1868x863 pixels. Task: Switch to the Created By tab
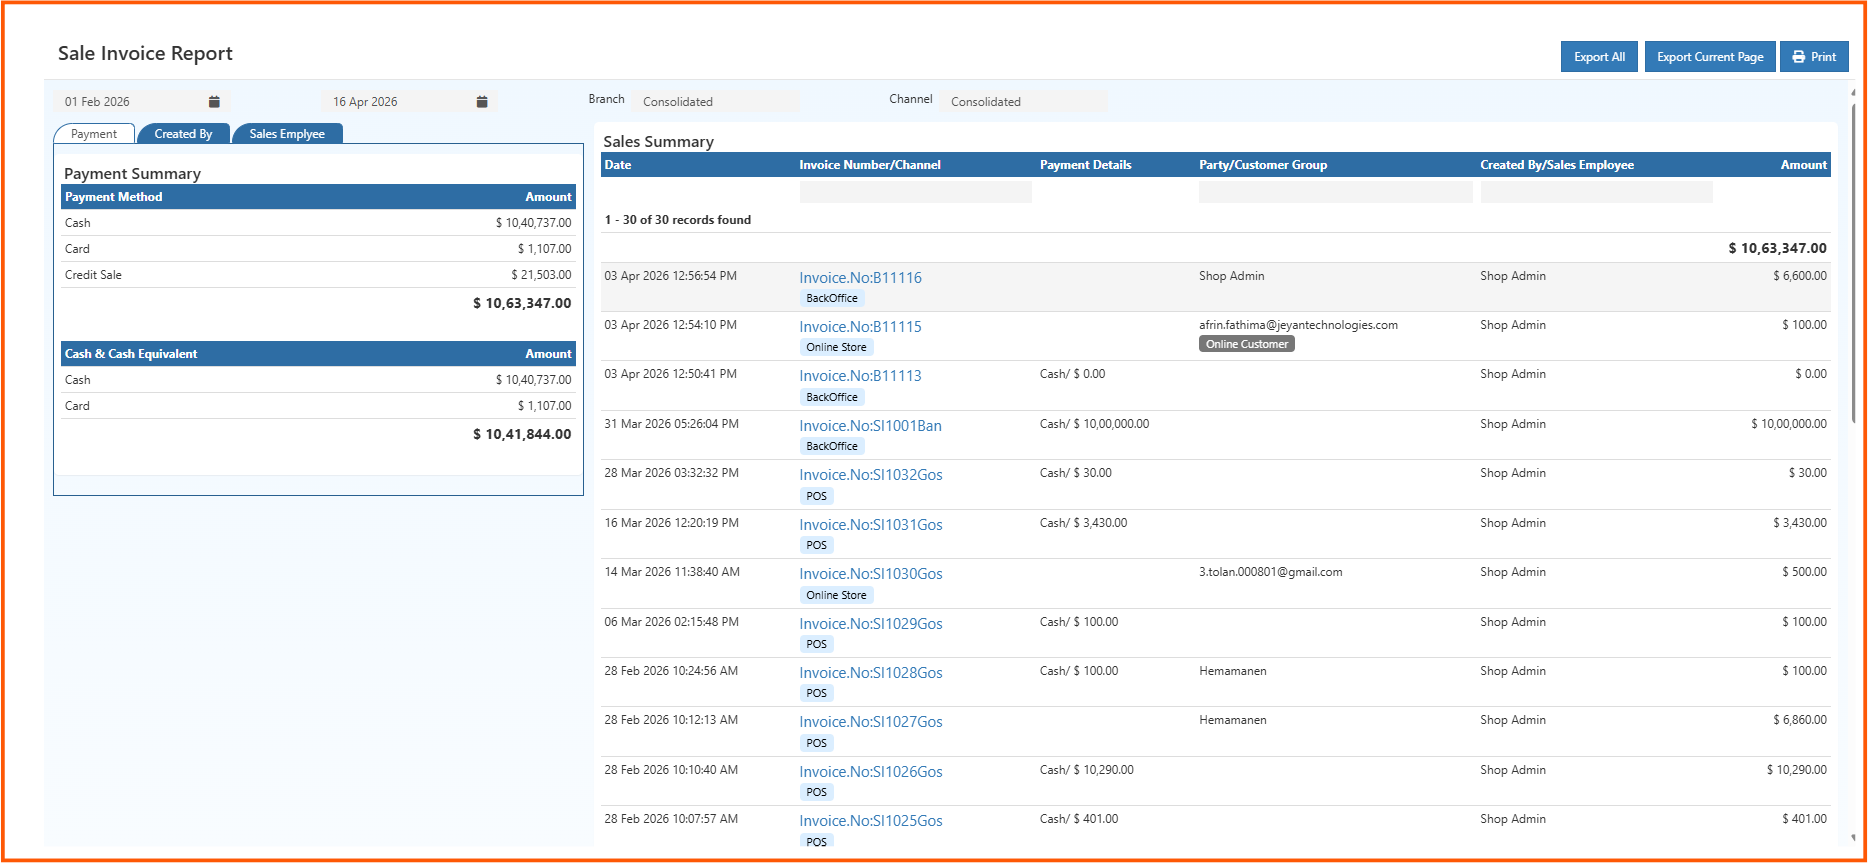pyautogui.click(x=183, y=134)
